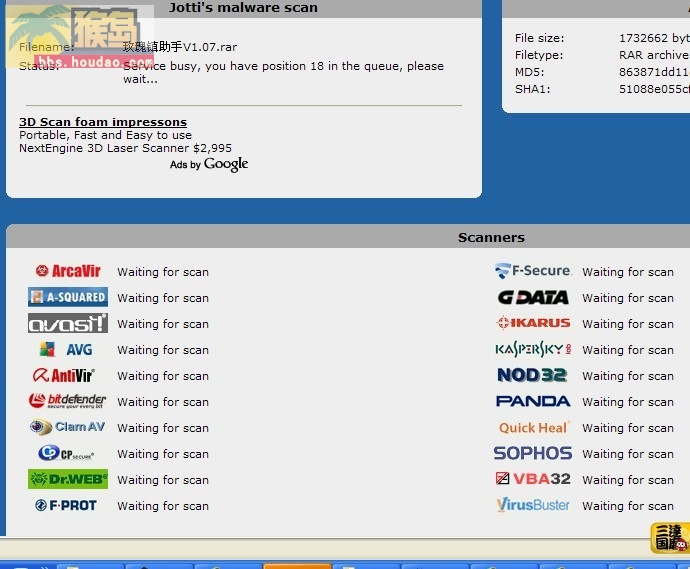Image resolution: width=690 pixels, height=569 pixels.
Task: Click the ClamAV scanner logo
Action: 67,427
